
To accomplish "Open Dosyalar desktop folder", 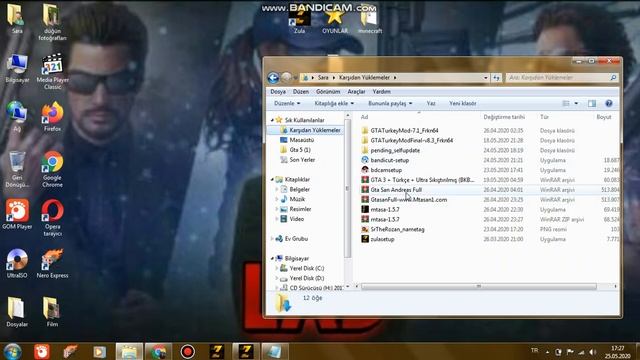I will (17, 312).
